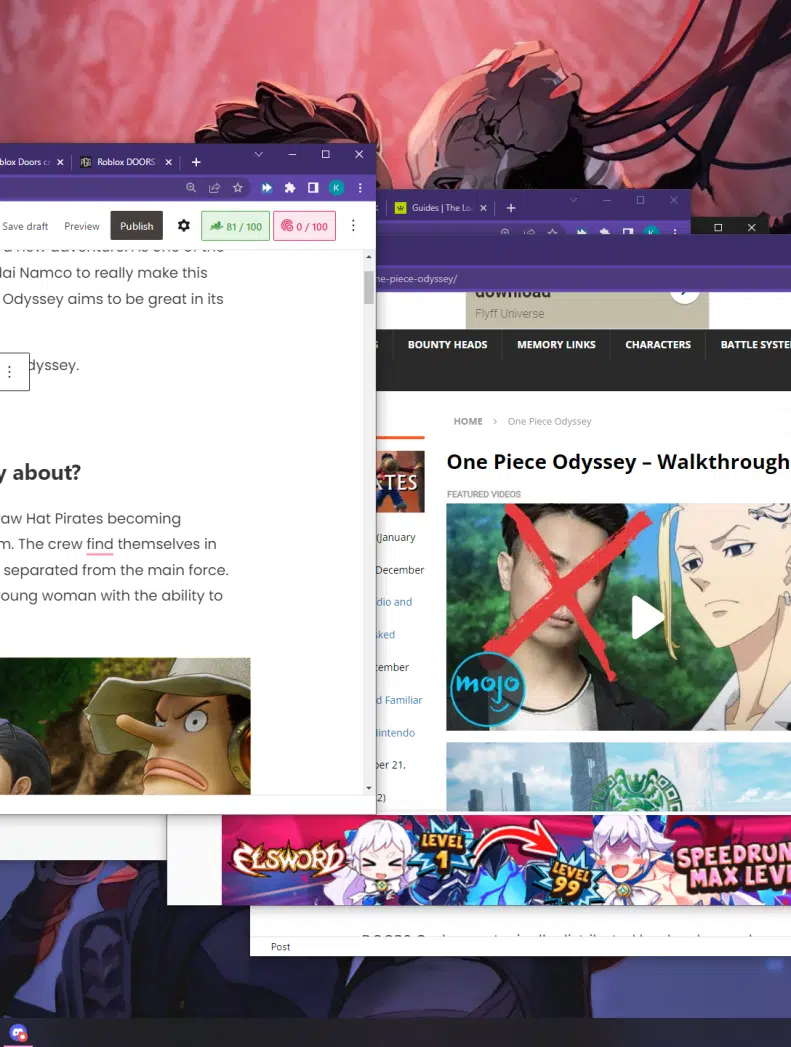Bookmark this page with the star in front window
The image size is (791, 1047).
click(x=238, y=188)
